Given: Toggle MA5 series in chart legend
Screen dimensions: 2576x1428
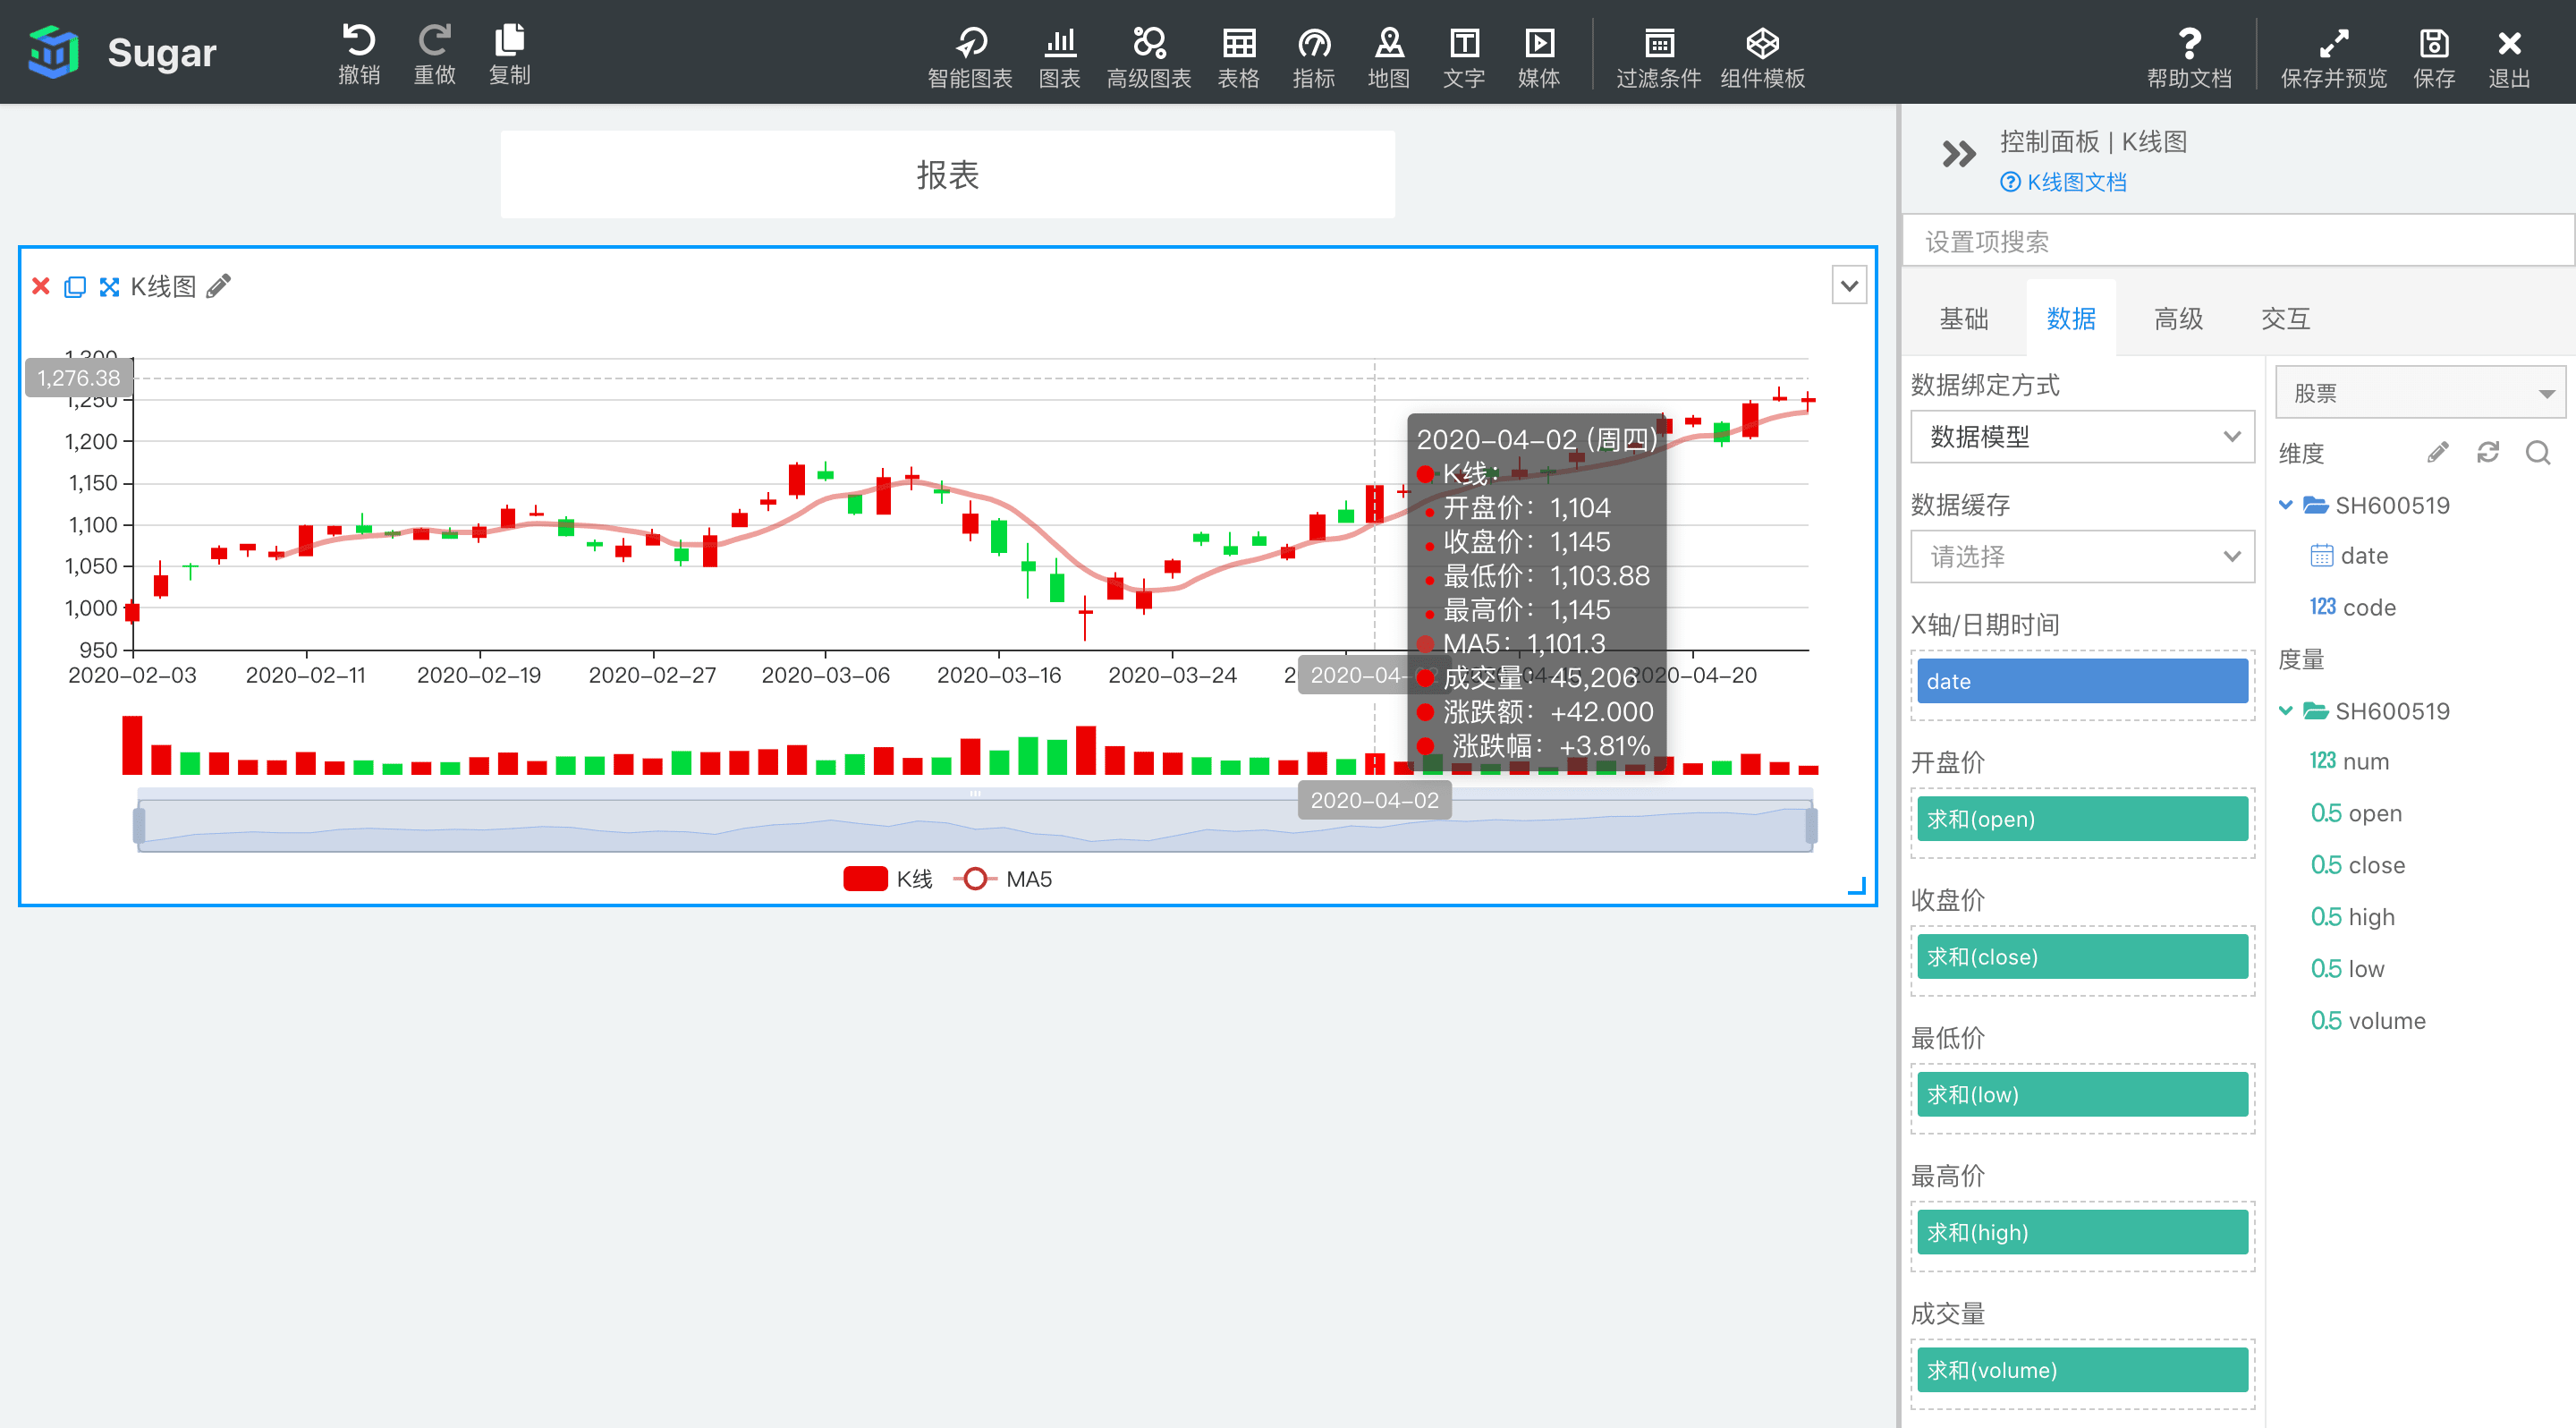Looking at the screenshot, I should 1002,879.
